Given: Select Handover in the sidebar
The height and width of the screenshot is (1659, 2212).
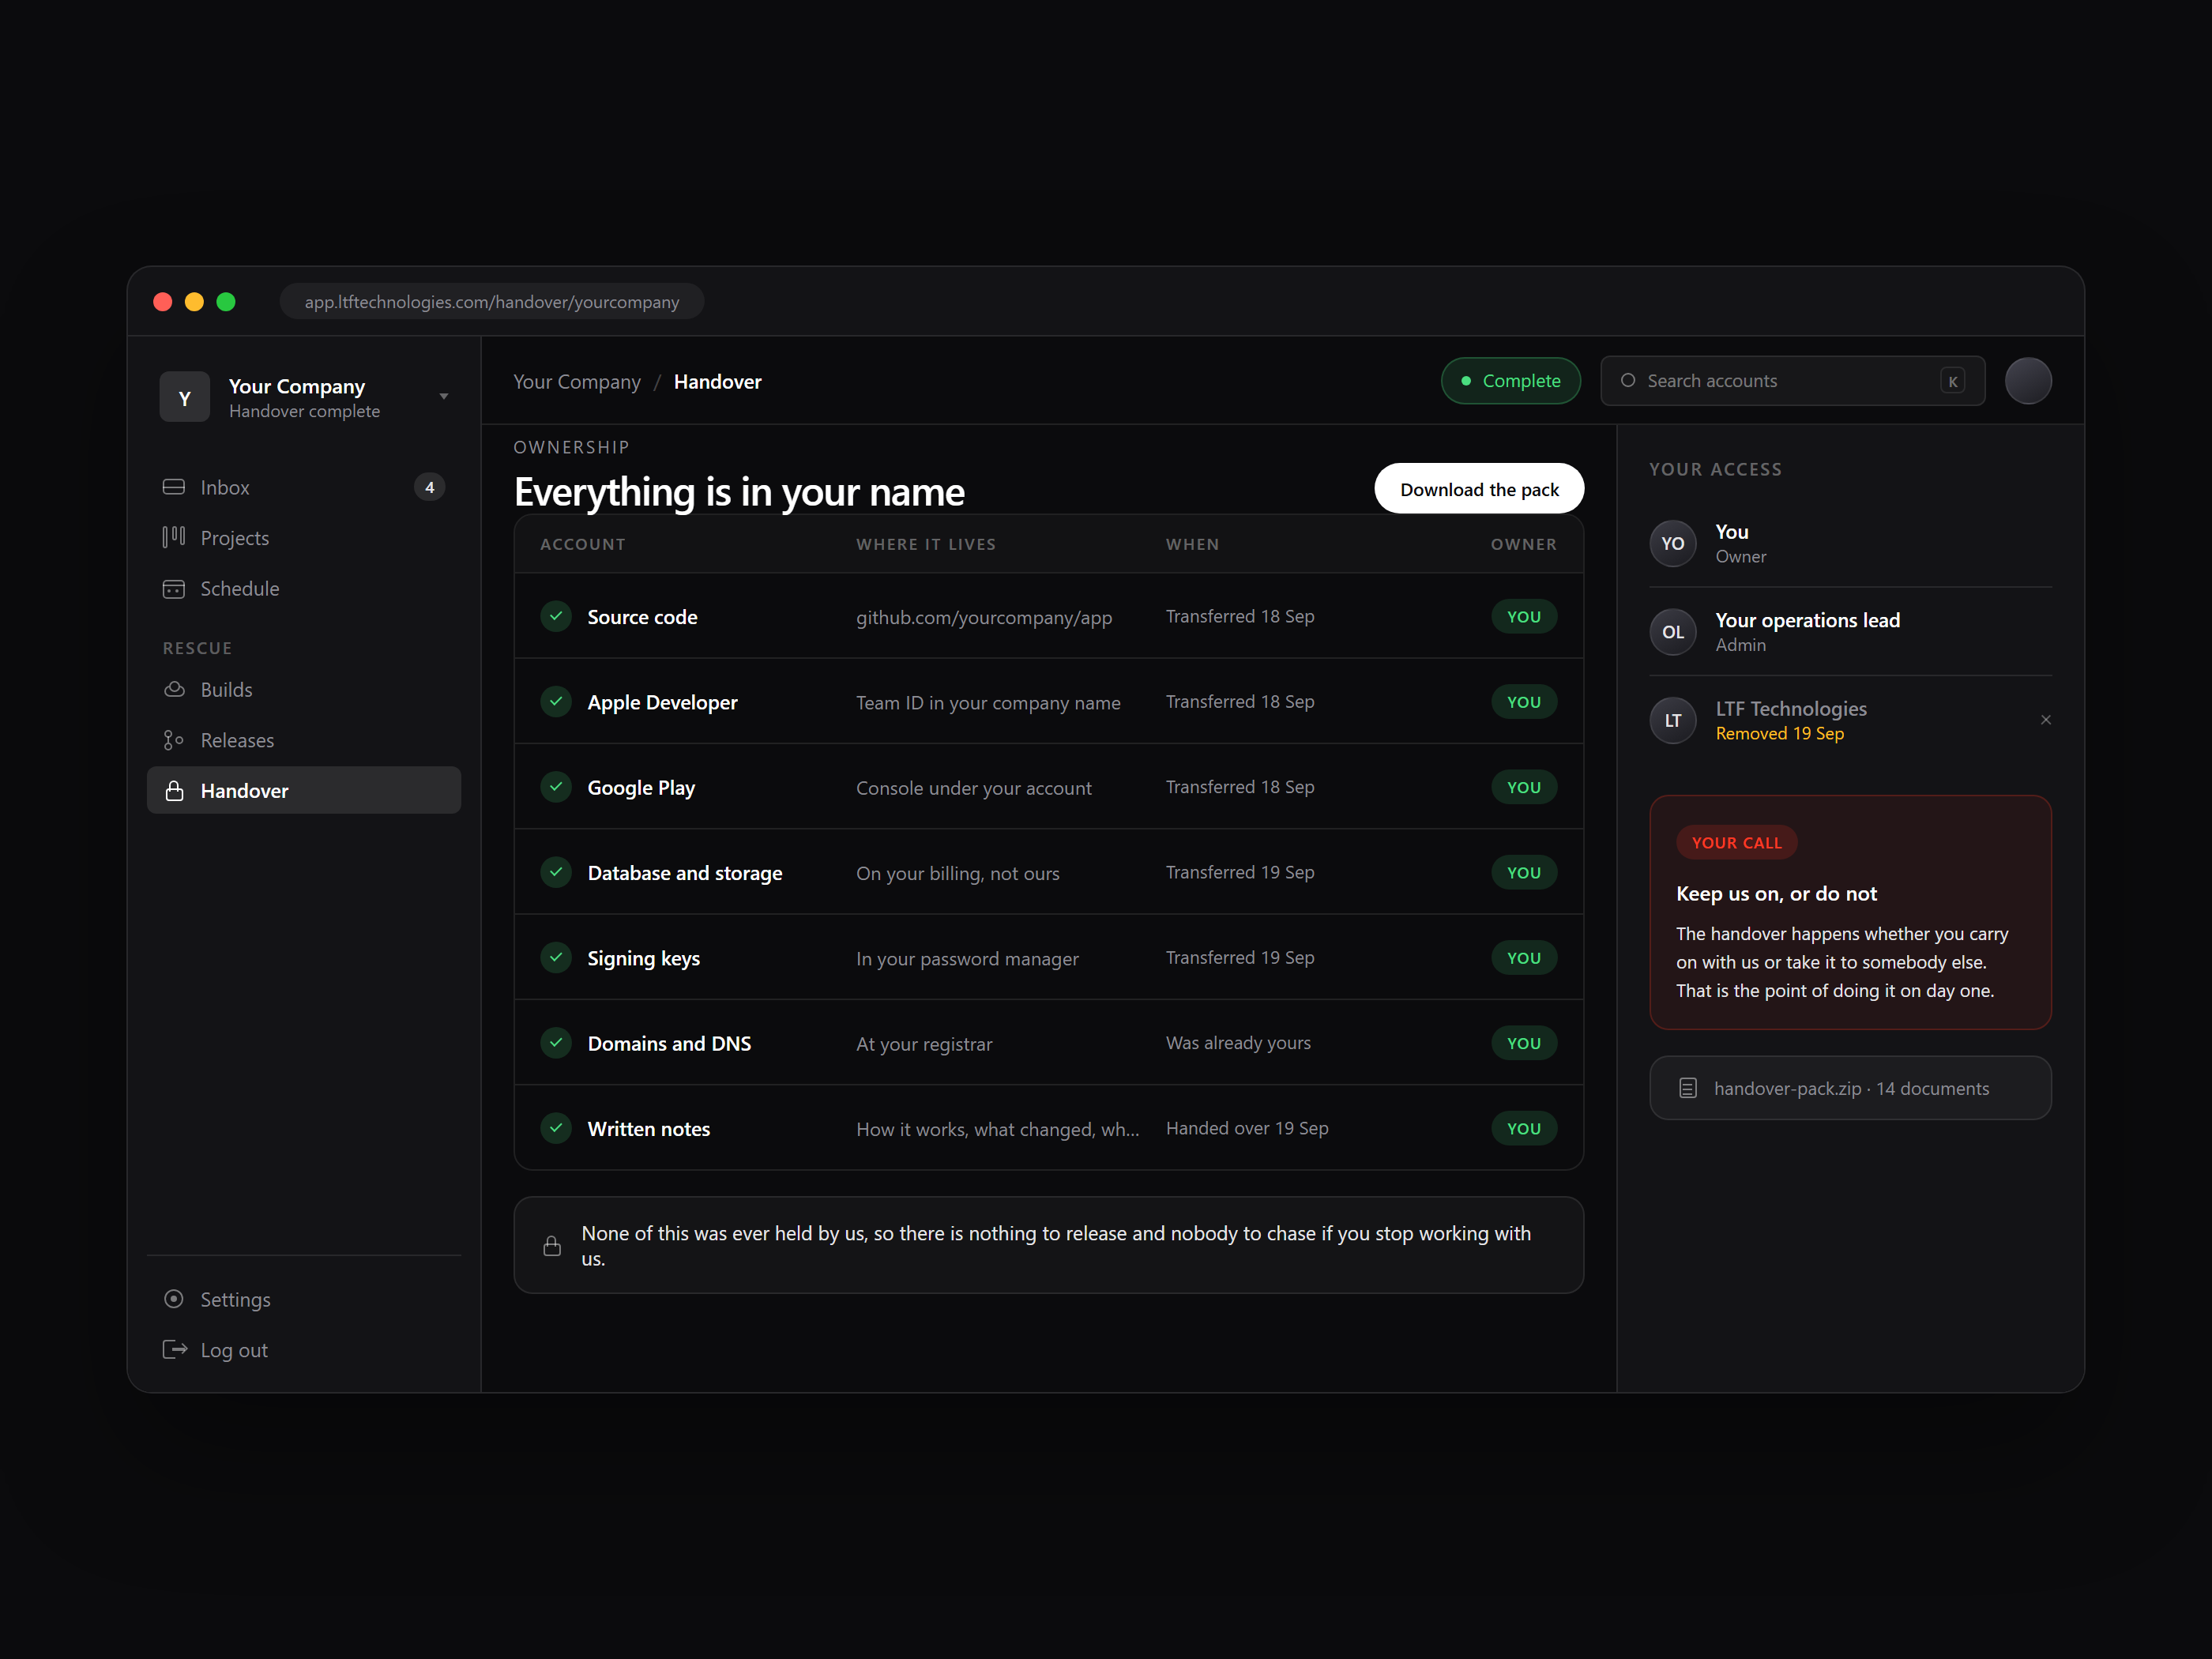Looking at the screenshot, I should click(304, 791).
